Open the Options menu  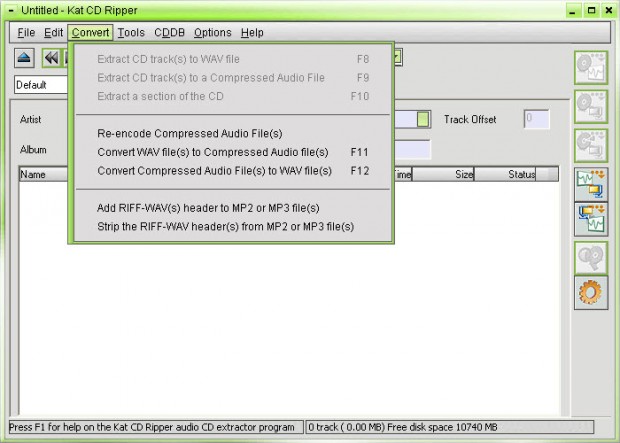point(213,32)
